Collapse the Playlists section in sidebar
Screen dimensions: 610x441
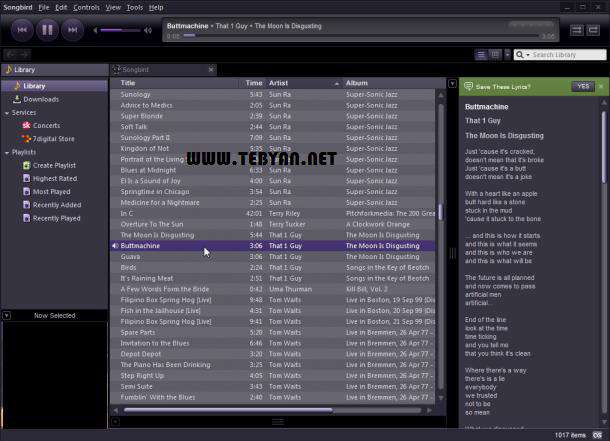point(6,152)
